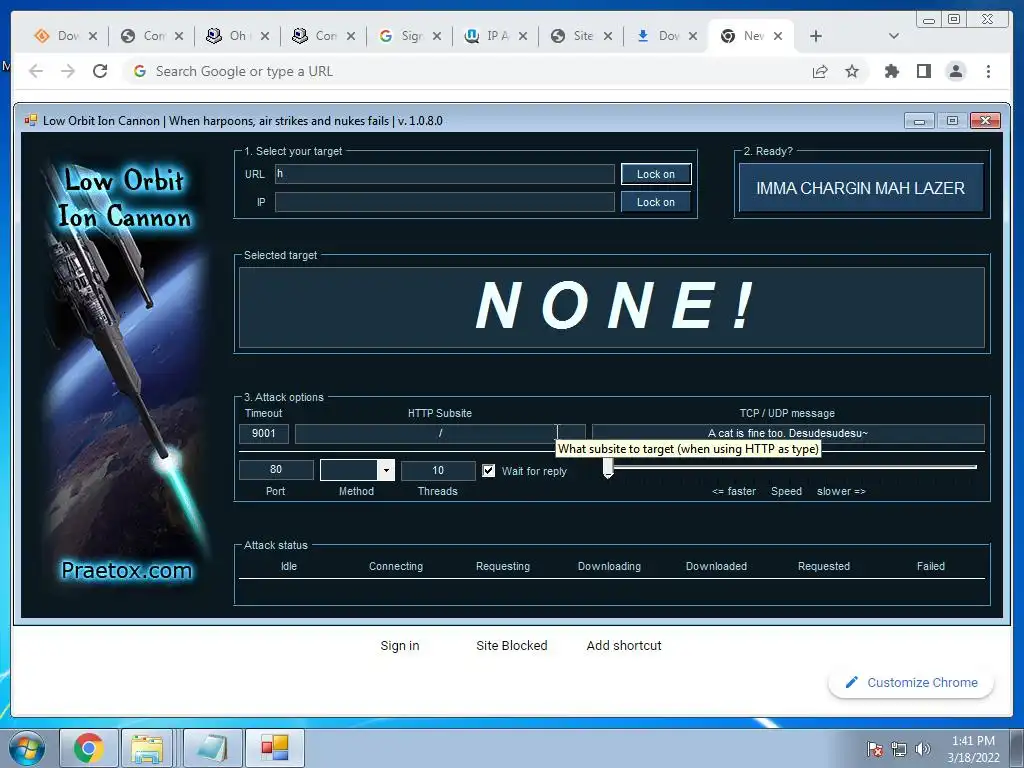Open Chrome profile avatar icon
The image size is (1024, 768).
click(955, 71)
